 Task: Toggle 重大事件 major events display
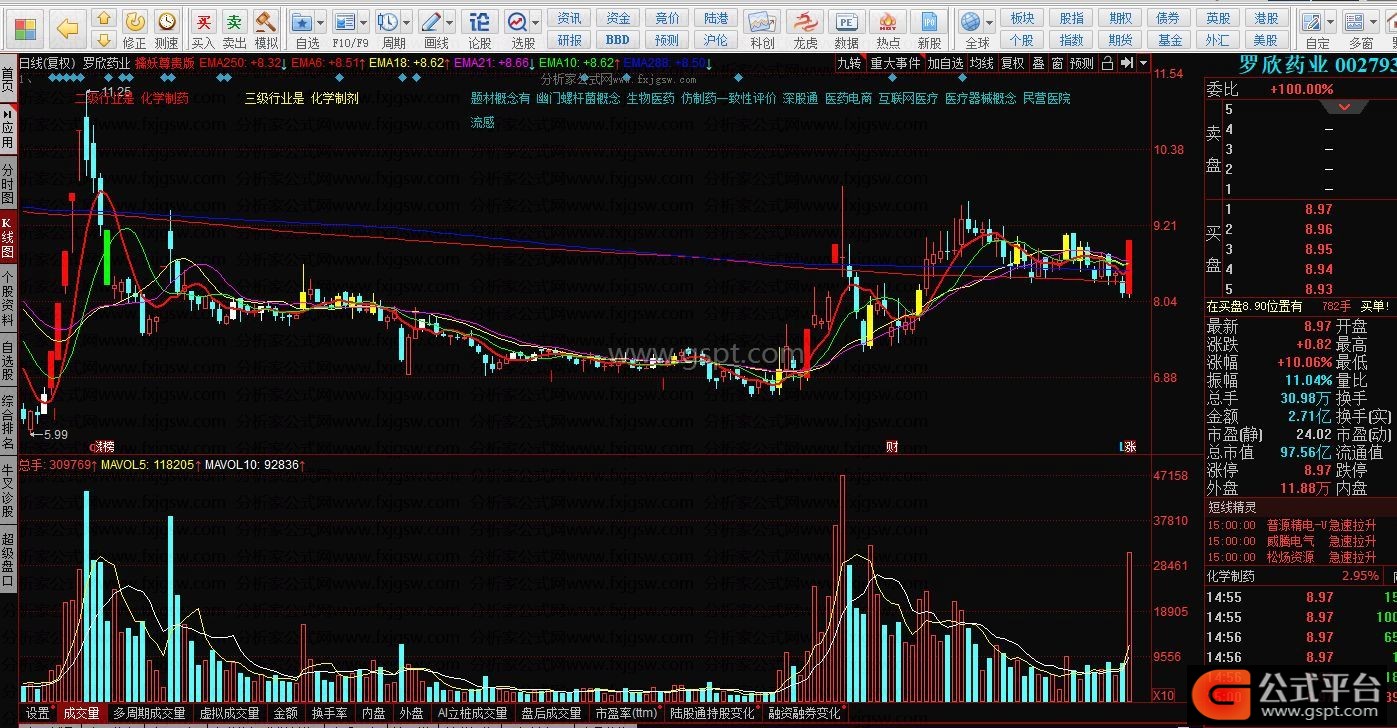click(896, 63)
